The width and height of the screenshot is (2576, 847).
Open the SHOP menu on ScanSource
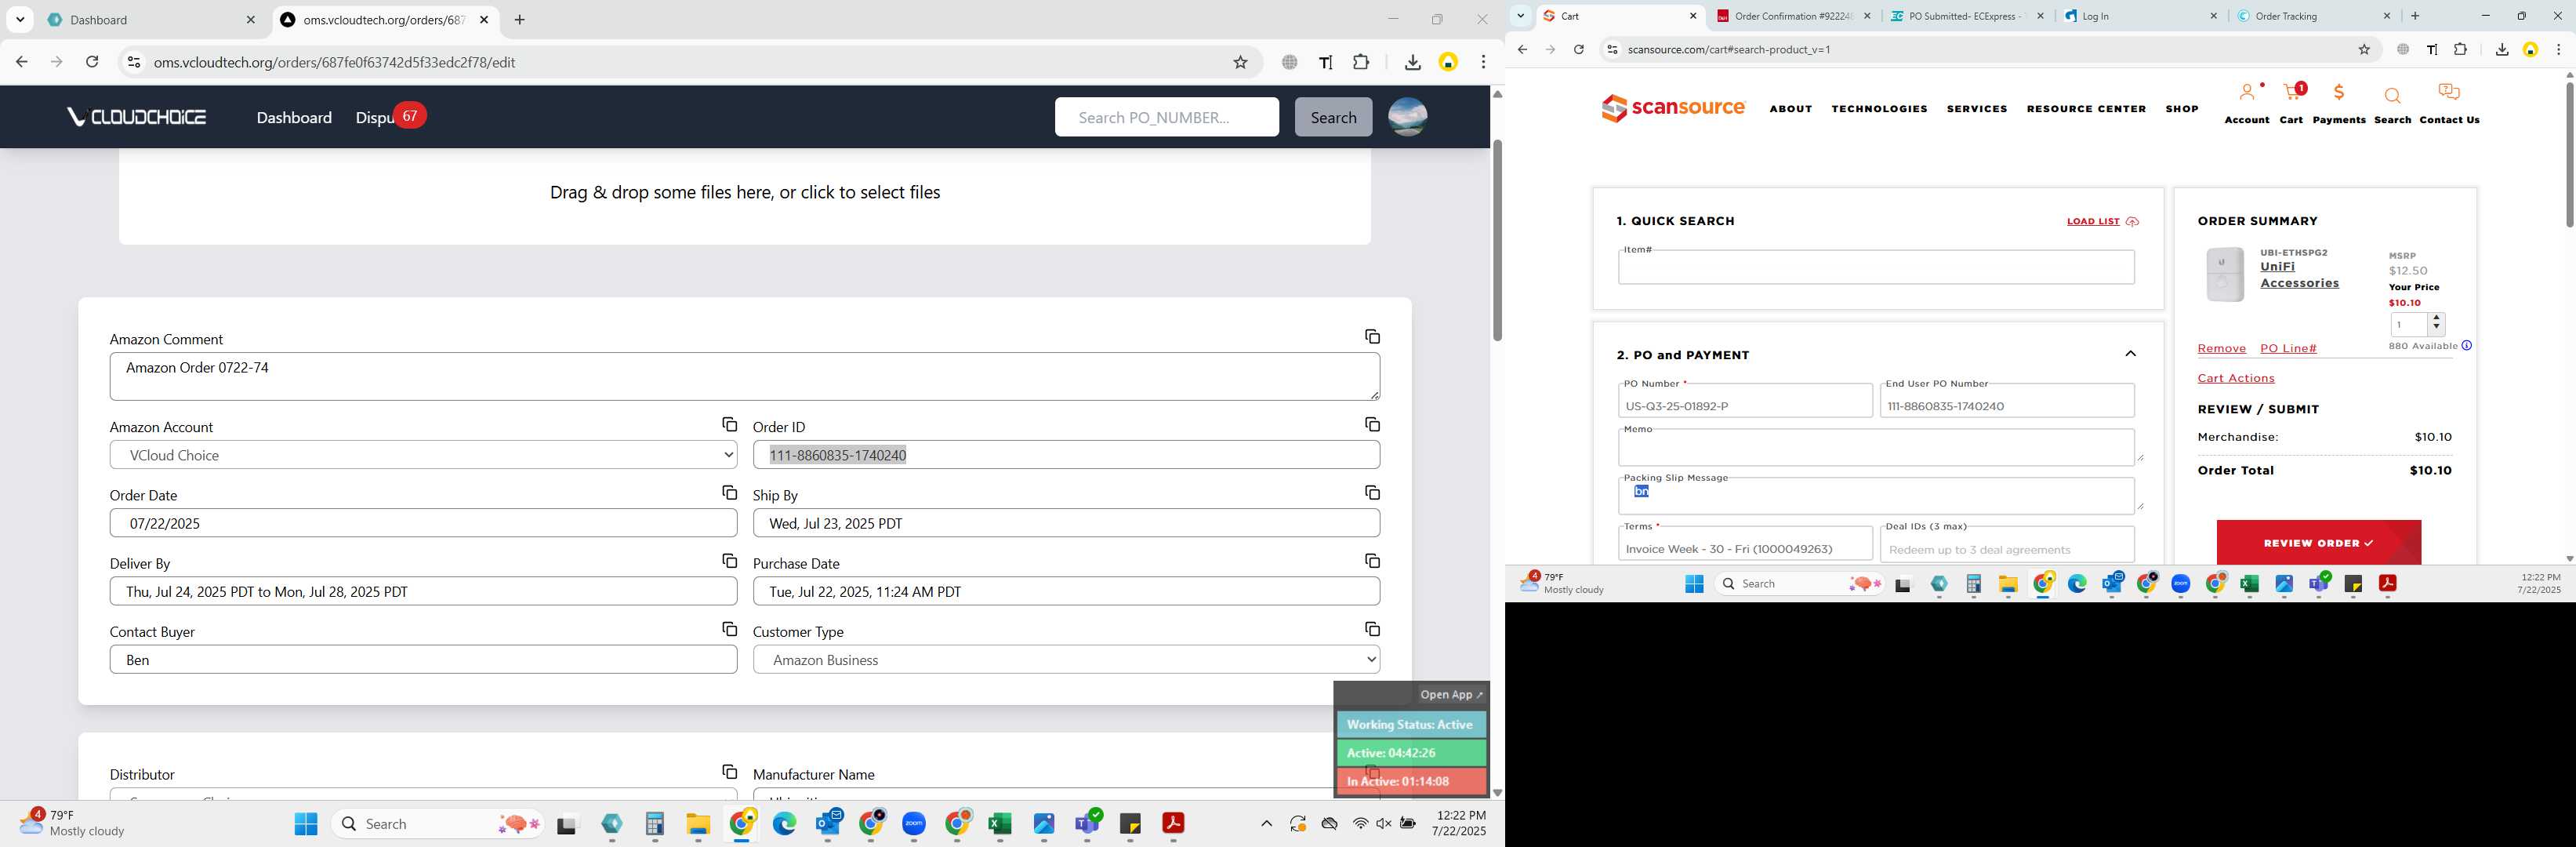point(2182,109)
